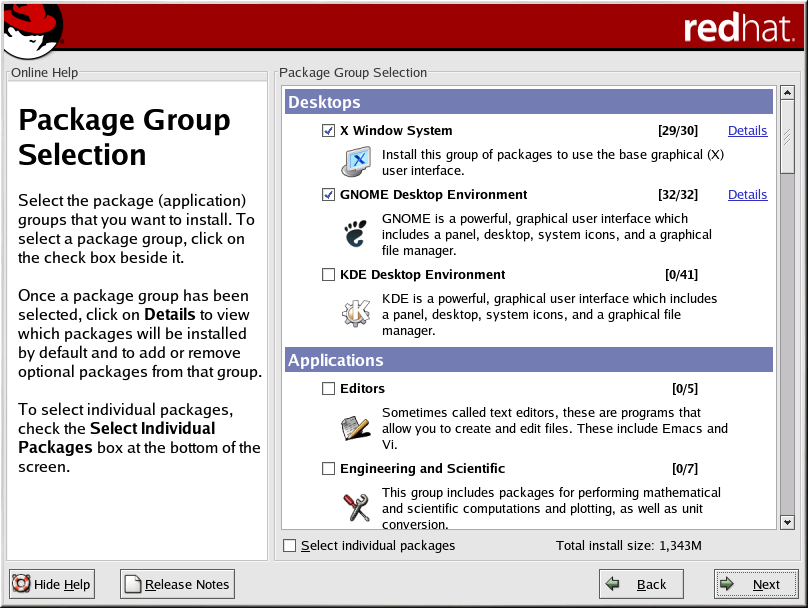Enable Select individual packages option

[x=290, y=546]
